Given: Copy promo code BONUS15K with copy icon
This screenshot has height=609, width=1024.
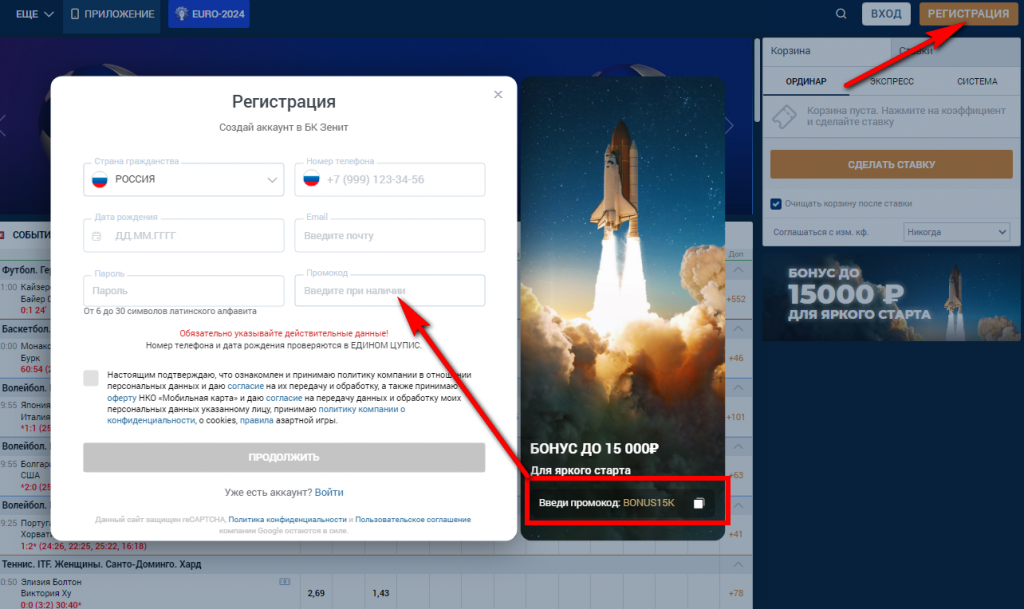Looking at the screenshot, I should tap(699, 503).
